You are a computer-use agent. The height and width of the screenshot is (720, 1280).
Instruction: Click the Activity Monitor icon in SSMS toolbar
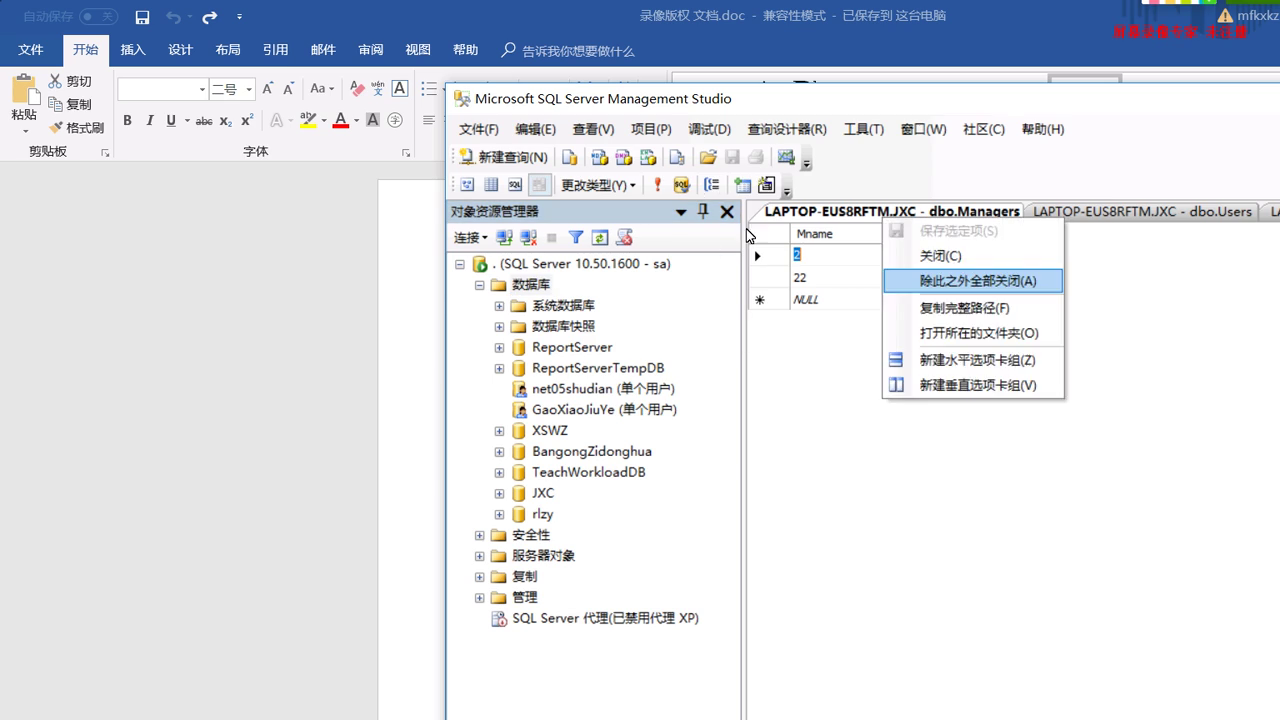point(787,157)
